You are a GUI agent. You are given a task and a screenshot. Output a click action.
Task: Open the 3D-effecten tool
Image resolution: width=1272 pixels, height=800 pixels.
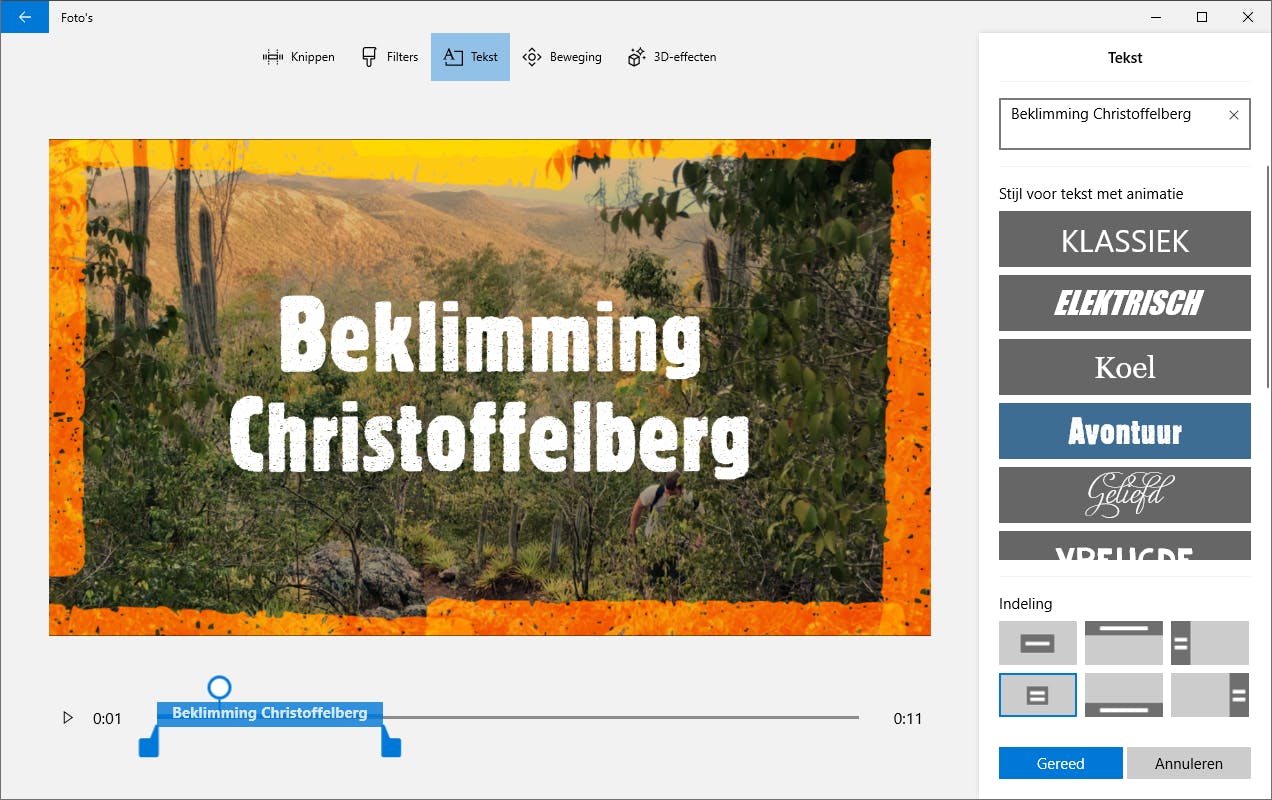pos(671,57)
